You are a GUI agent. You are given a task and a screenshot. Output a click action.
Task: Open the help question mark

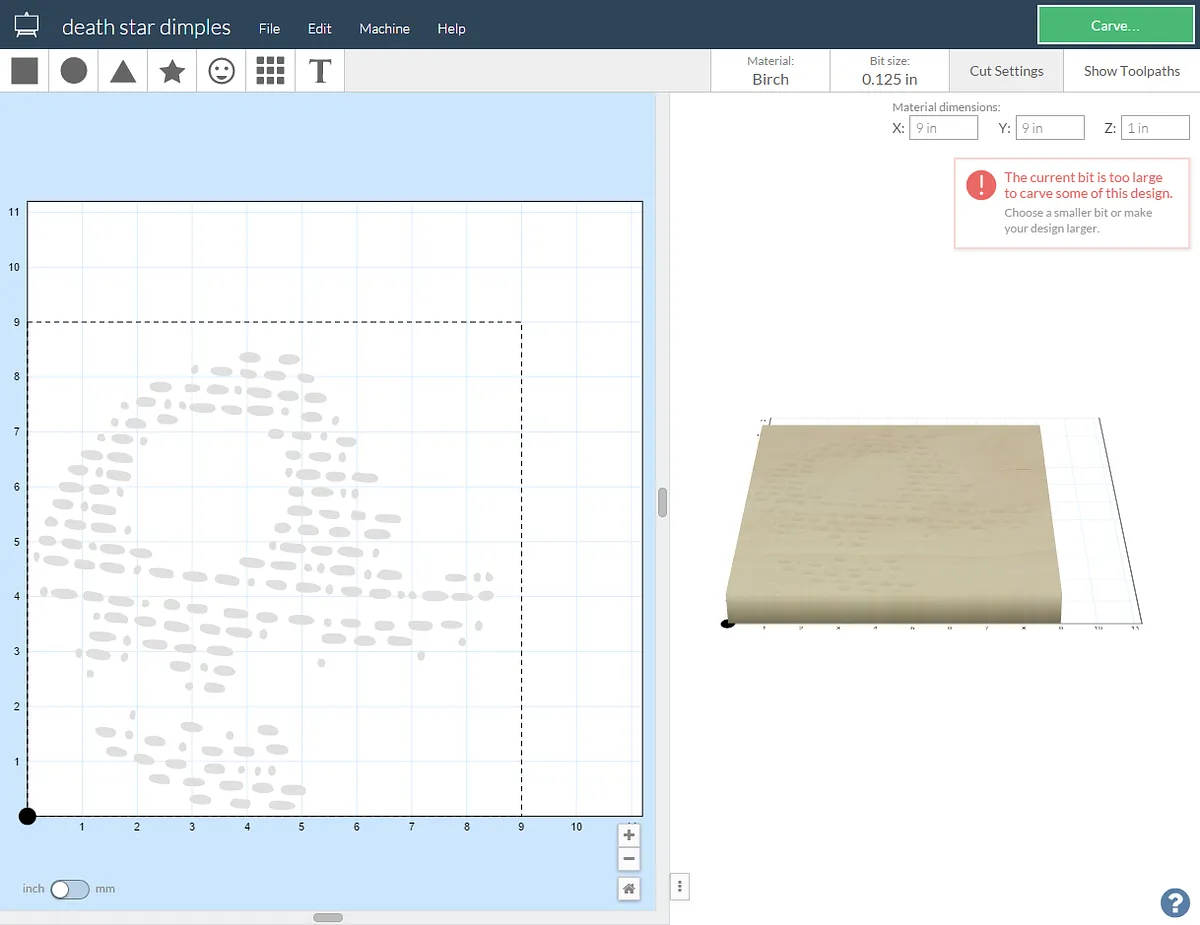(1174, 902)
